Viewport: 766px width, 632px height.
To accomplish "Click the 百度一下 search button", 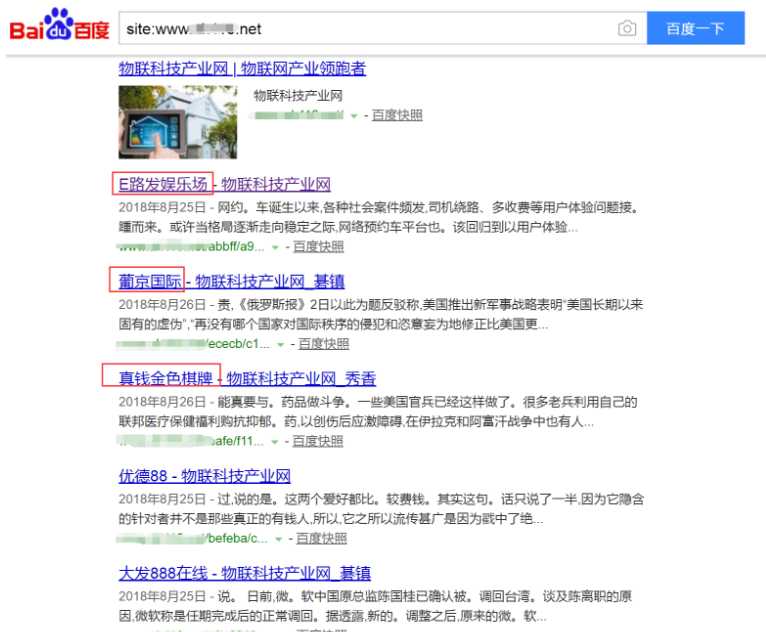I will coord(696,28).
